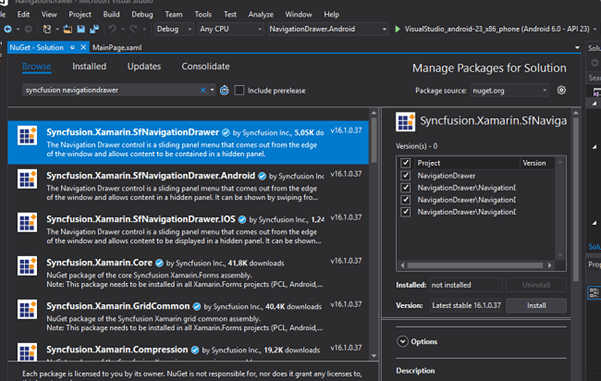Screen dimensions: 601x381
Task: Click the Save floppy icon
Action: (x=81, y=29)
